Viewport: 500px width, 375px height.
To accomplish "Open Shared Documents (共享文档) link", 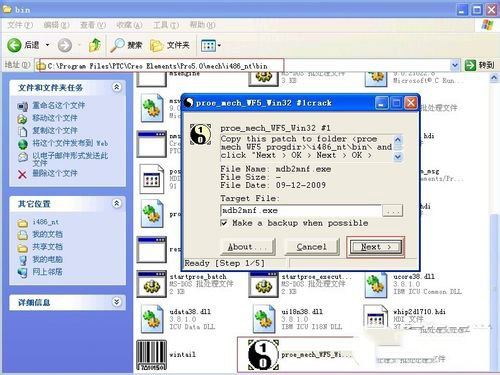I will pyautogui.click(x=47, y=247).
